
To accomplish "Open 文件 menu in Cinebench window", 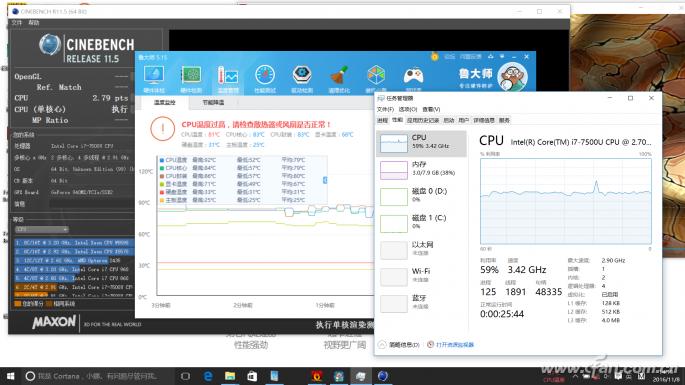I will (x=17, y=23).
